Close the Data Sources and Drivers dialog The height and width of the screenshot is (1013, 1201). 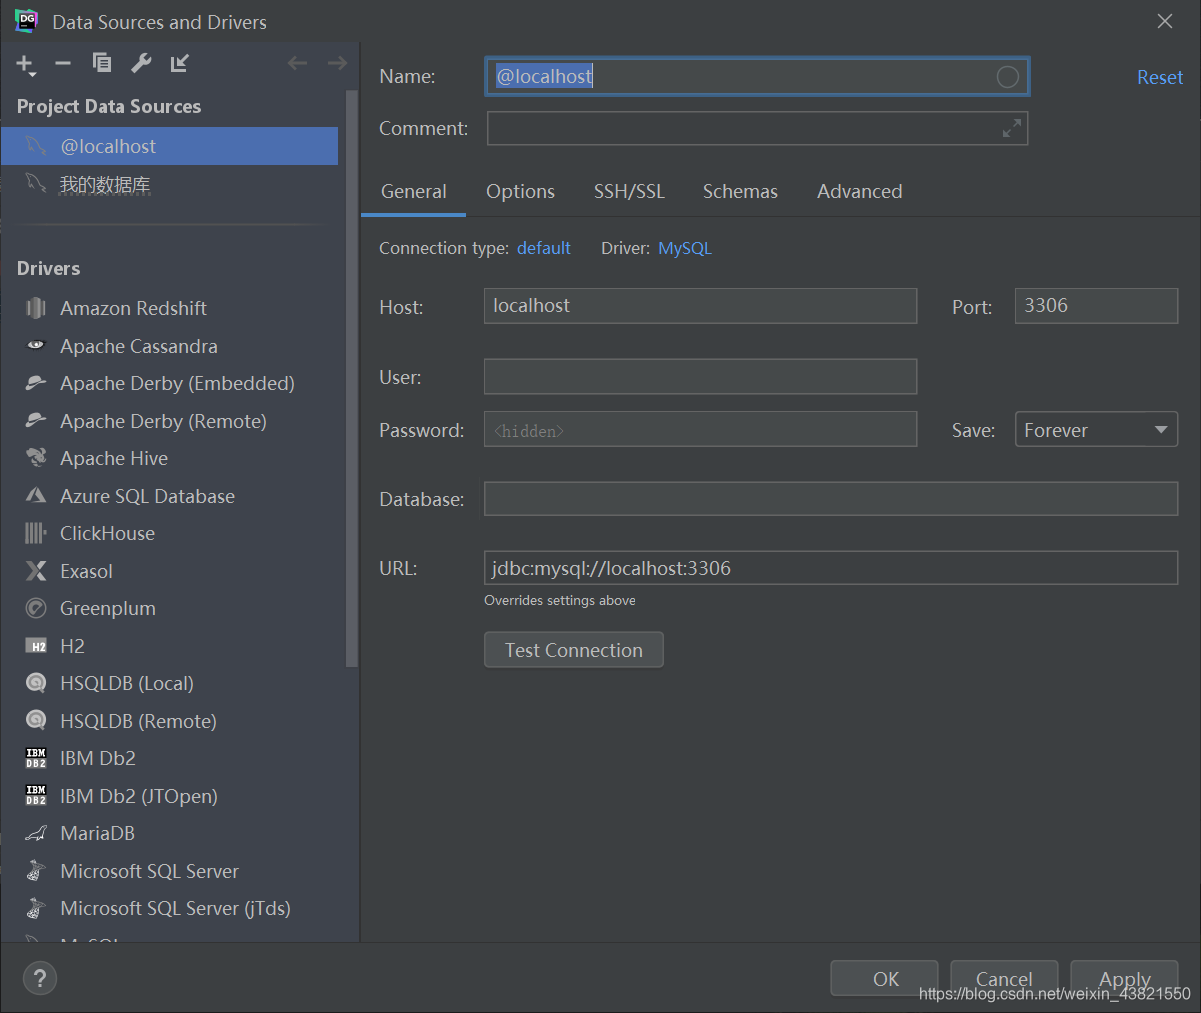[1164, 21]
